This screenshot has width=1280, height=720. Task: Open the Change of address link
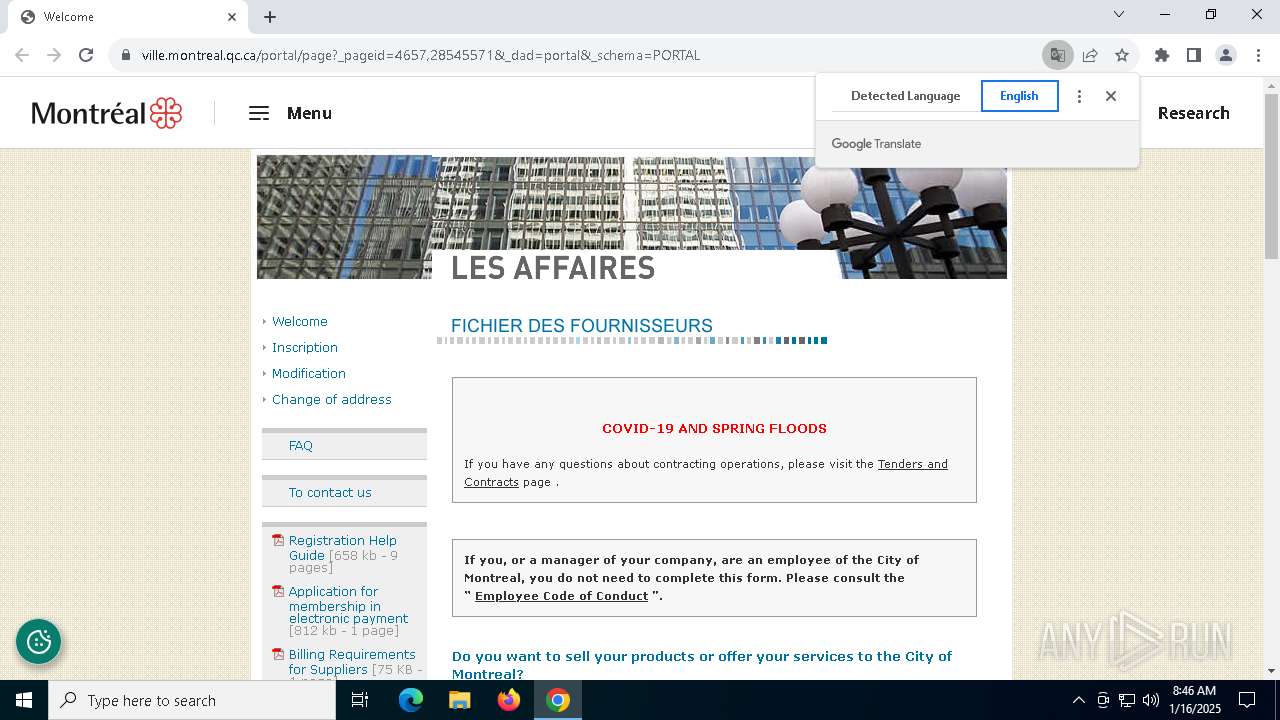[x=332, y=399]
